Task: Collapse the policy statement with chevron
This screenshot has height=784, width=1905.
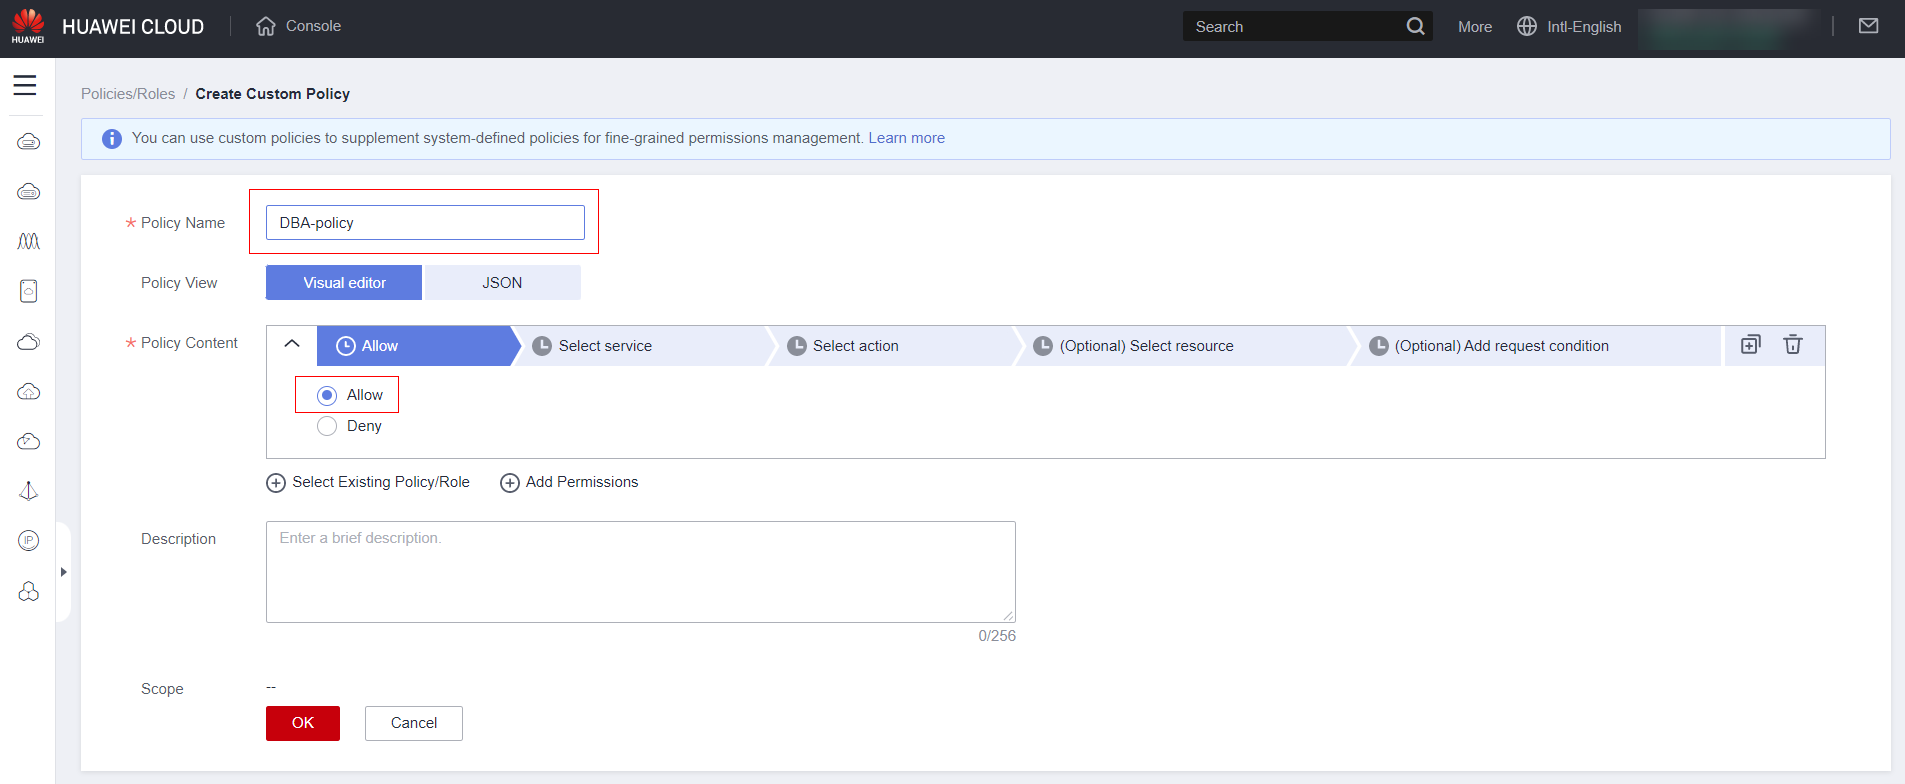Action: tap(292, 344)
